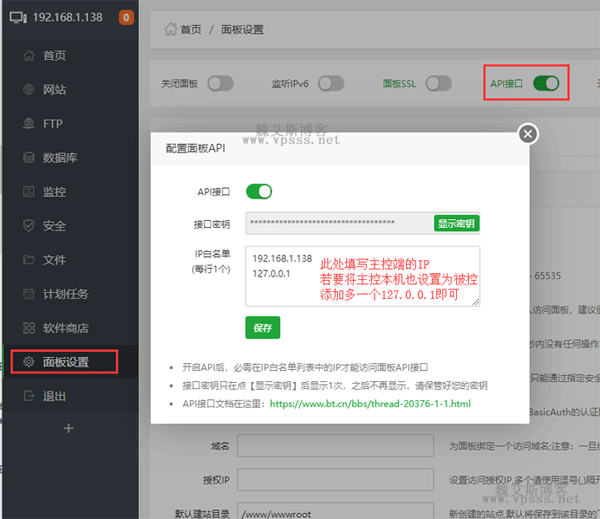Toggle the 关闭面板 switch
Viewport: 600px width, 519px height.
pos(220,84)
